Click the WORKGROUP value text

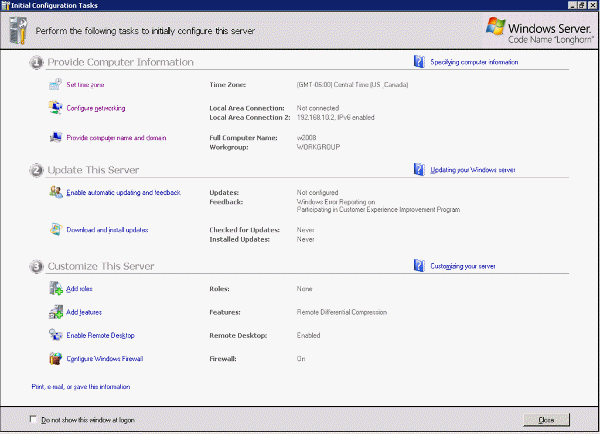pos(318,147)
